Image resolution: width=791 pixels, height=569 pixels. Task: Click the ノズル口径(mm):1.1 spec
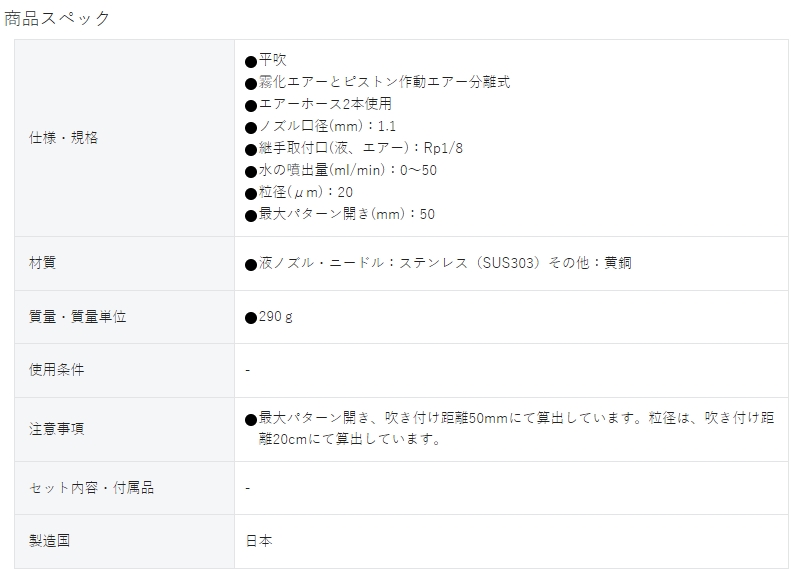[320, 126]
